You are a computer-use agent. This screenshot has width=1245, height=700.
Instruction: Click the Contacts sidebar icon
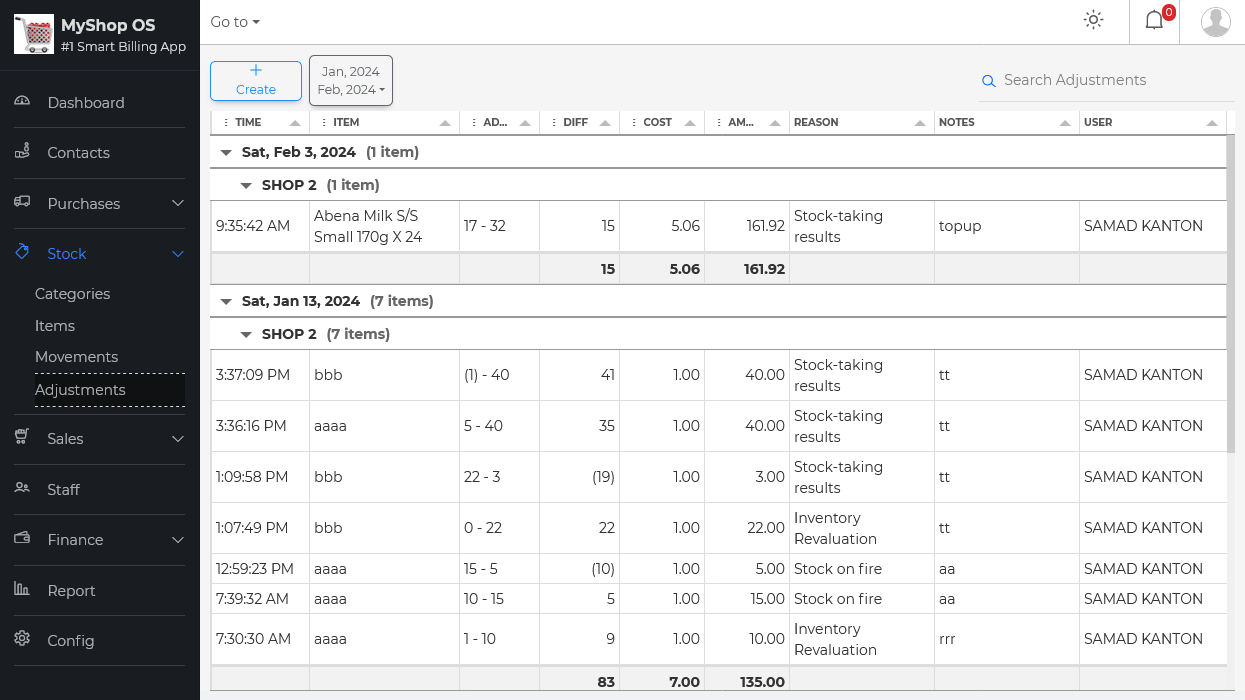[22, 152]
